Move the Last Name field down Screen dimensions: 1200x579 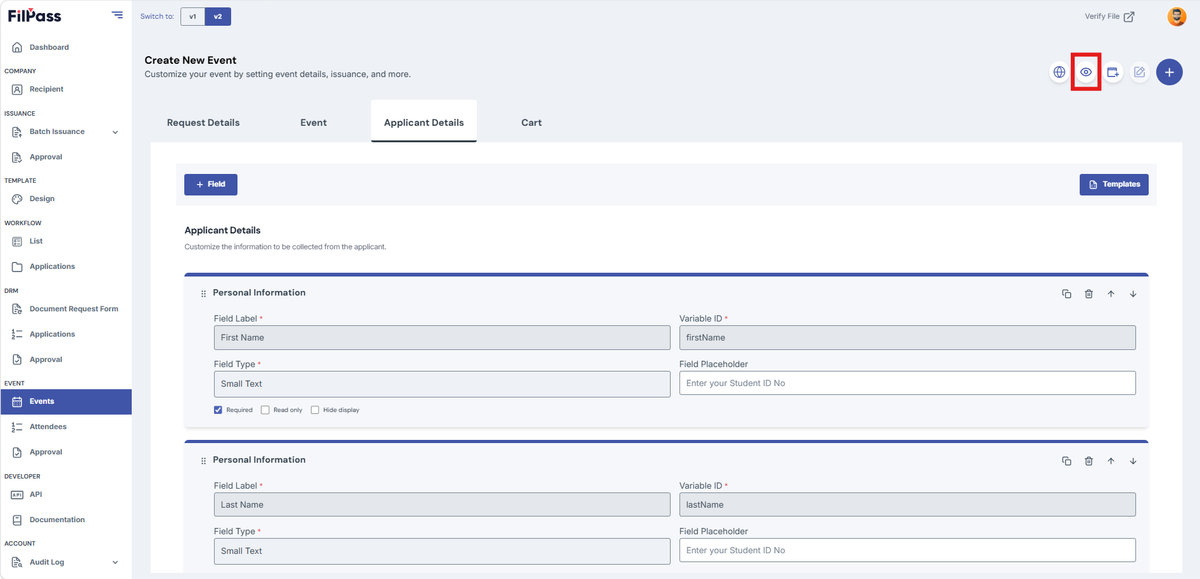tap(1133, 461)
